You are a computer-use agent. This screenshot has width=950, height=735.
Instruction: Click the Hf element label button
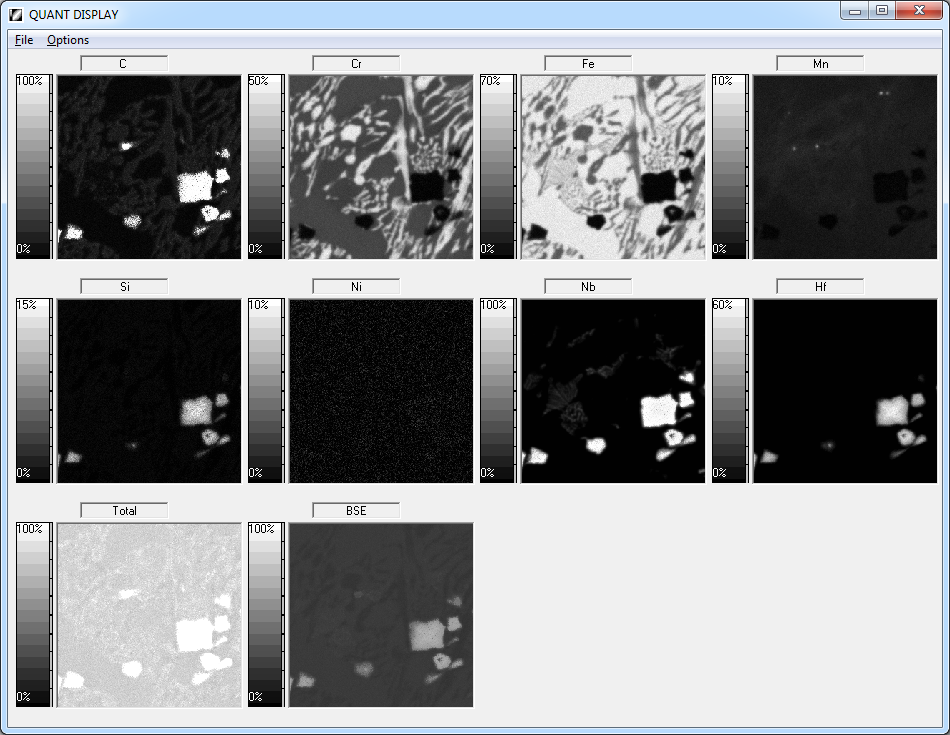(820, 287)
